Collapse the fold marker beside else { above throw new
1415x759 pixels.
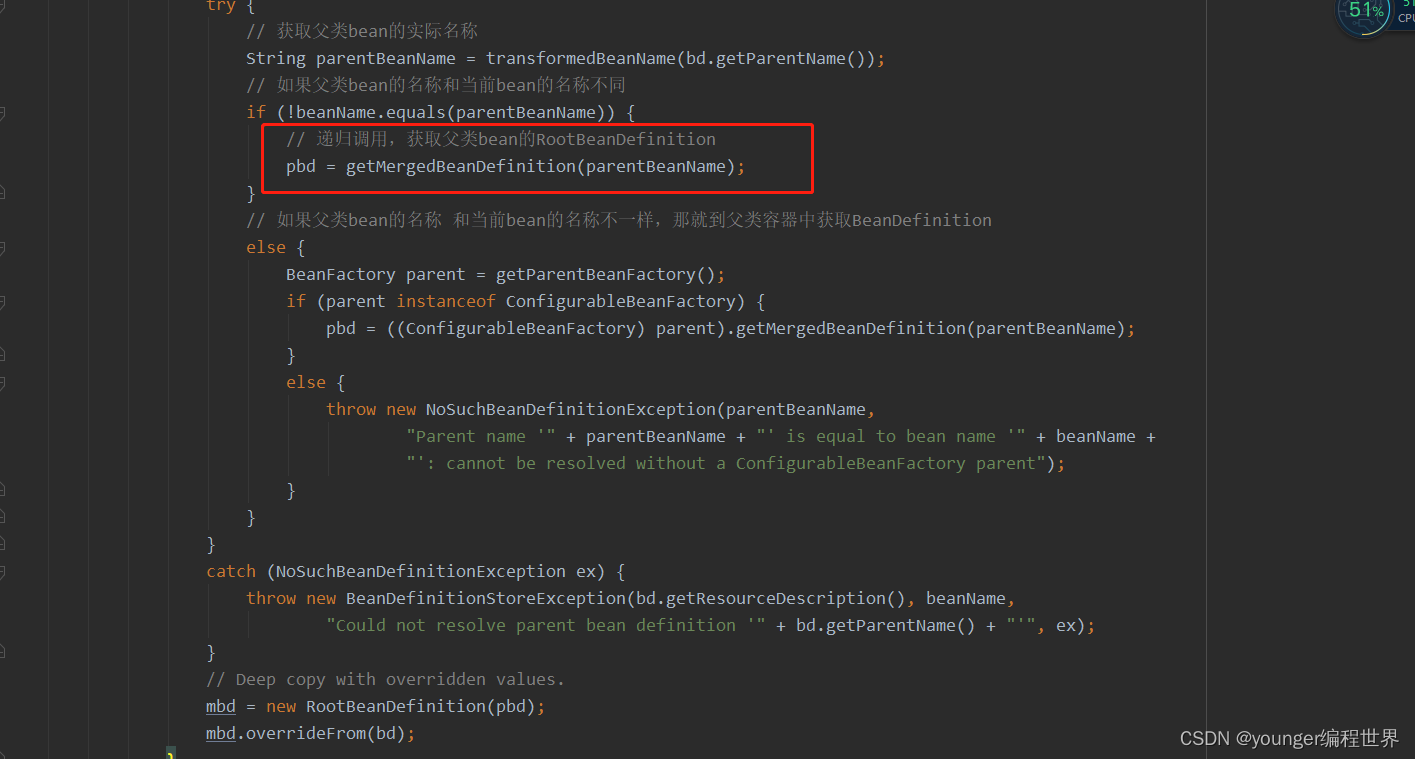click(x=2, y=382)
